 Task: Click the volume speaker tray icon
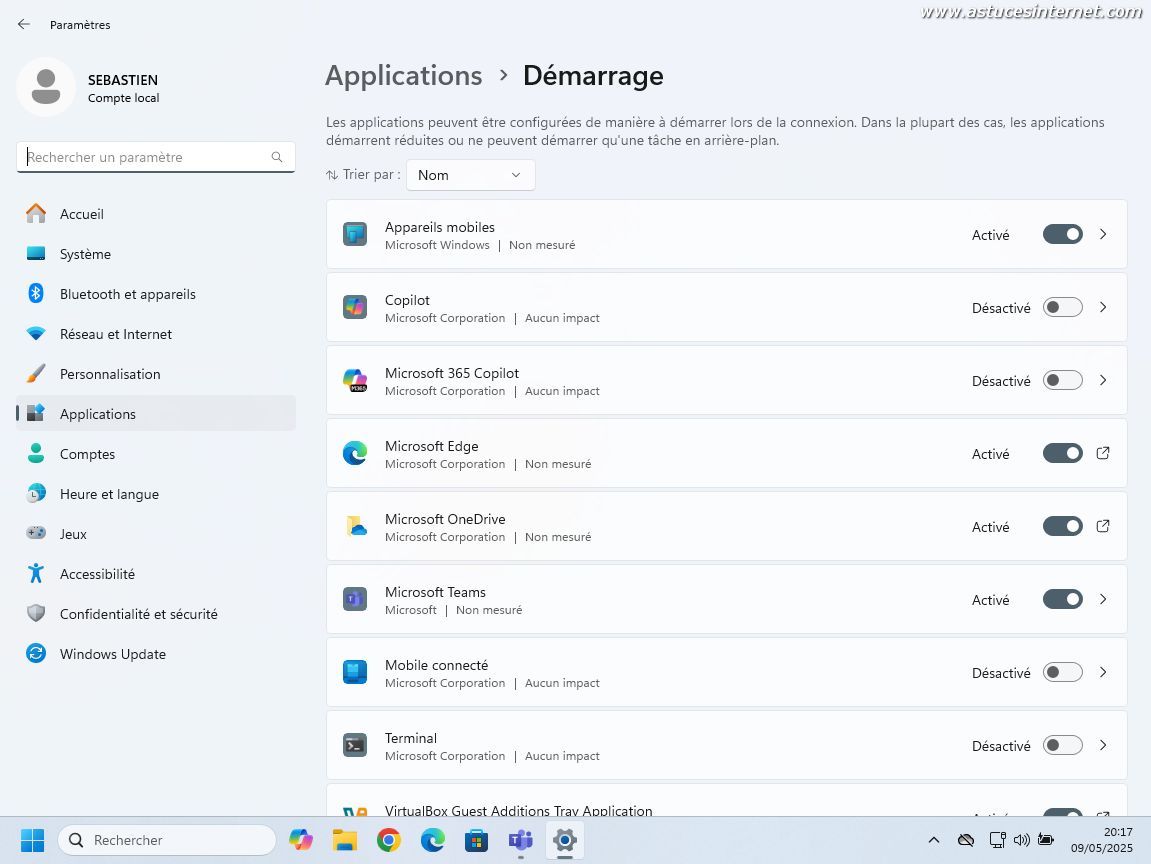pyautogui.click(x=1022, y=840)
